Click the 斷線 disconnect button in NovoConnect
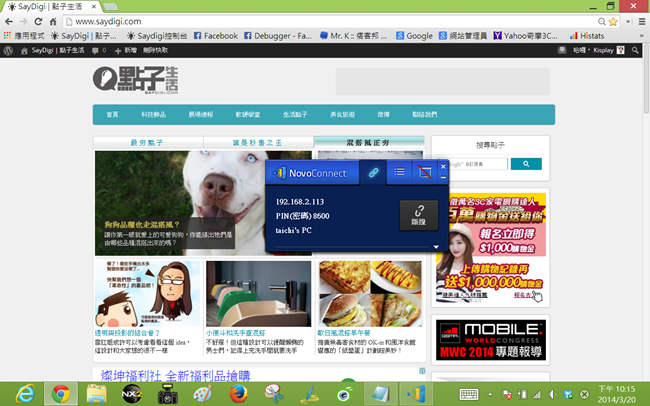 (x=419, y=215)
